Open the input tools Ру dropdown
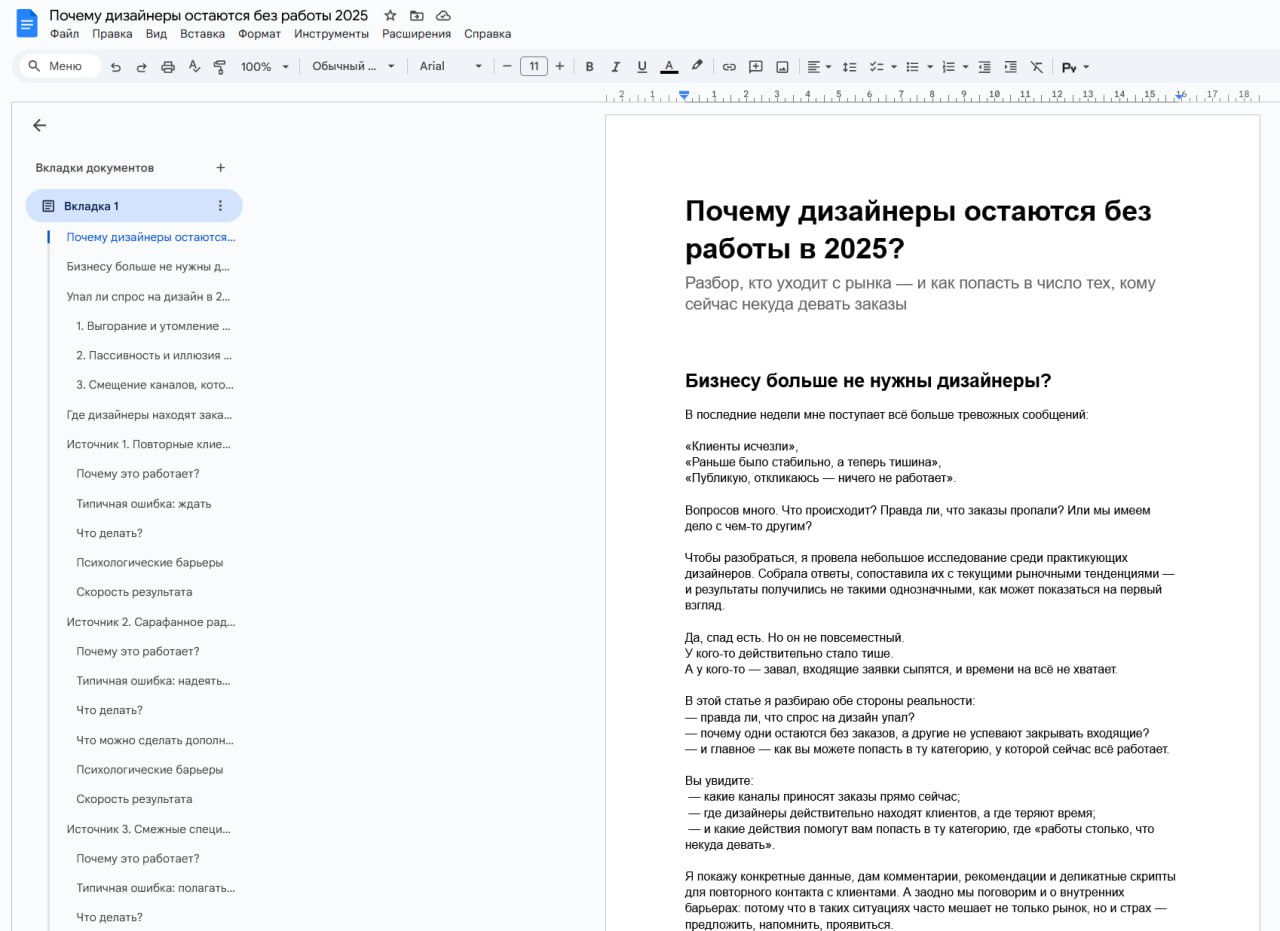 (1075, 67)
